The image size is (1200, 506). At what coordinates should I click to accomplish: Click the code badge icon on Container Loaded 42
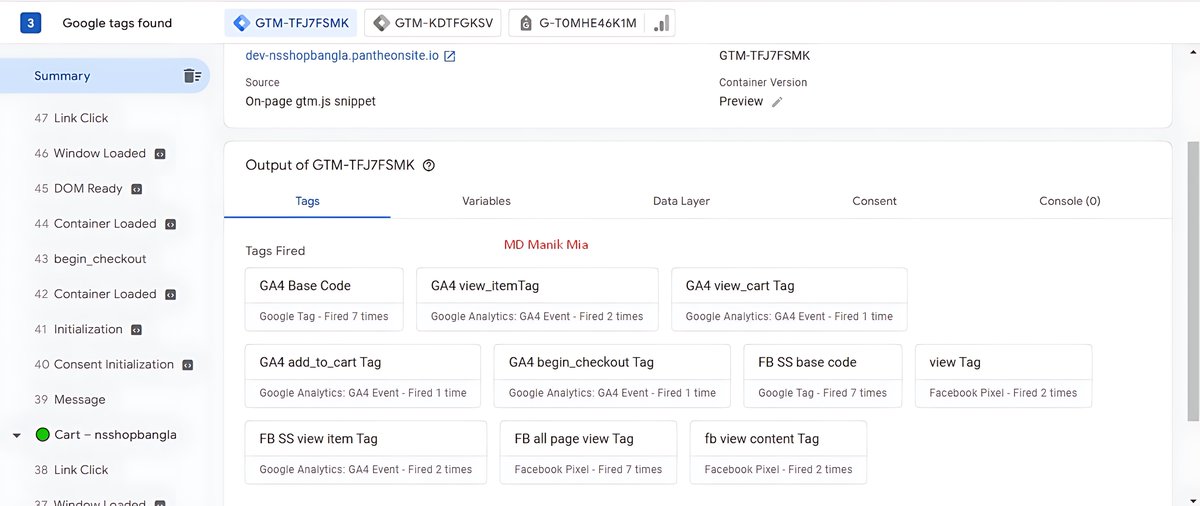point(170,295)
